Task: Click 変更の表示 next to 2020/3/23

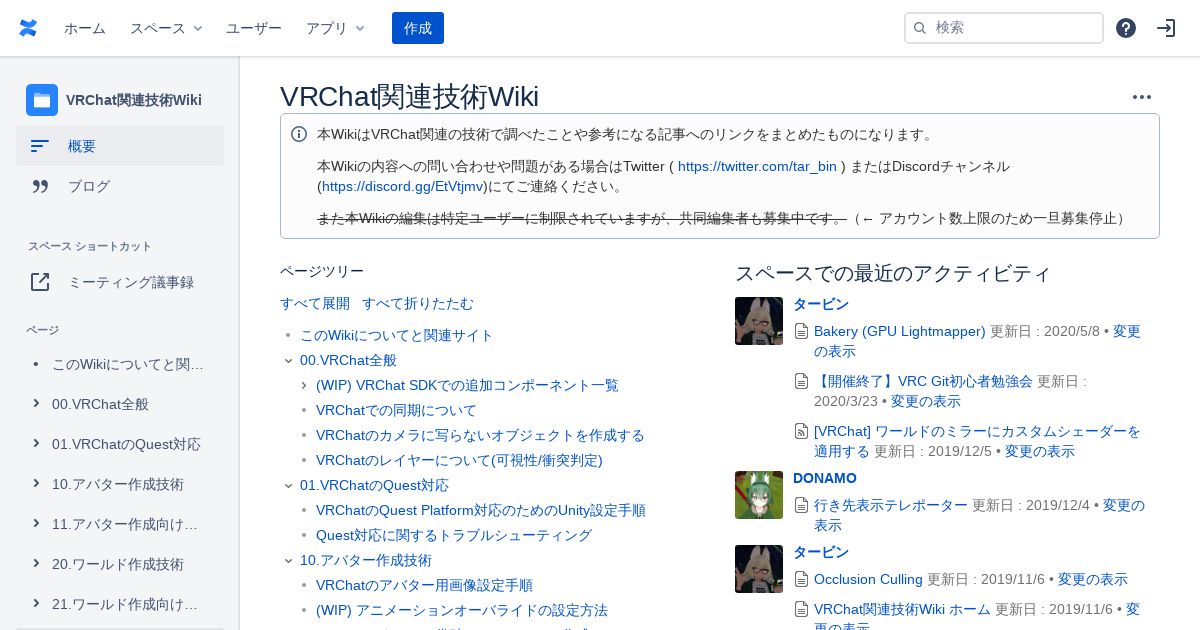Action: [926, 401]
